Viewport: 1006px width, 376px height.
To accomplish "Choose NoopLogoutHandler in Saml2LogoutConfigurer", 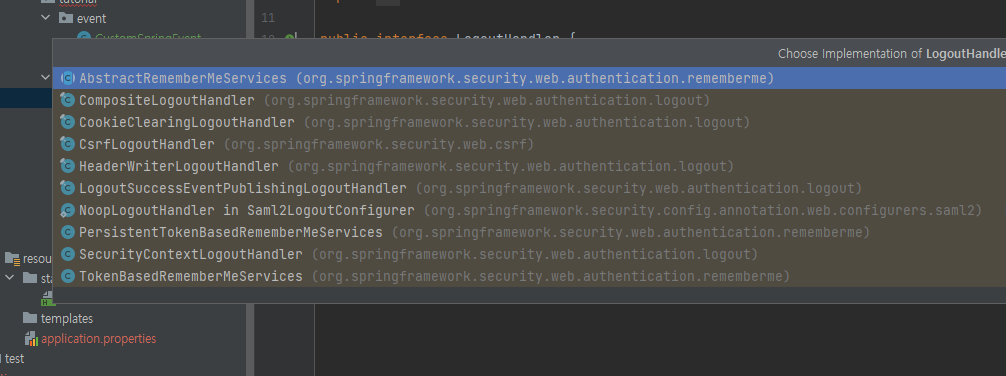I will pos(529,210).
